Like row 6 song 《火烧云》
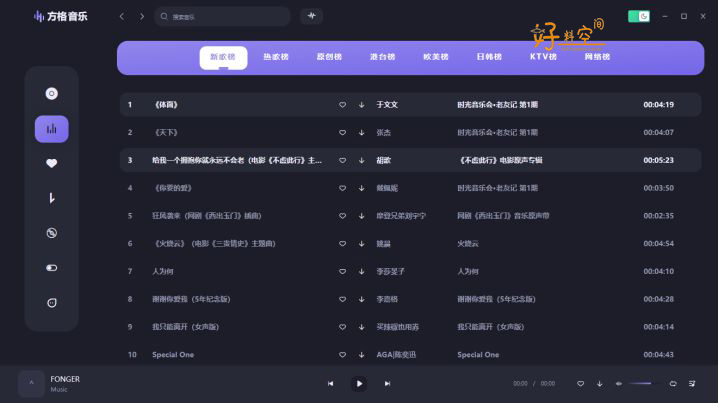Screen dimensions: 718x403 click(x=343, y=244)
